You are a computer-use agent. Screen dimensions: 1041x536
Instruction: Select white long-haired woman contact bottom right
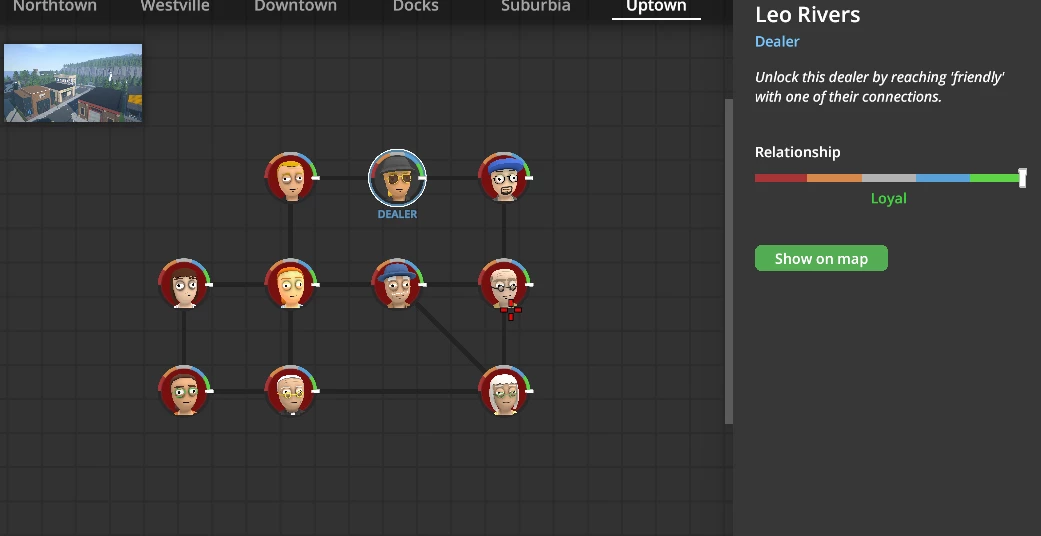504,391
